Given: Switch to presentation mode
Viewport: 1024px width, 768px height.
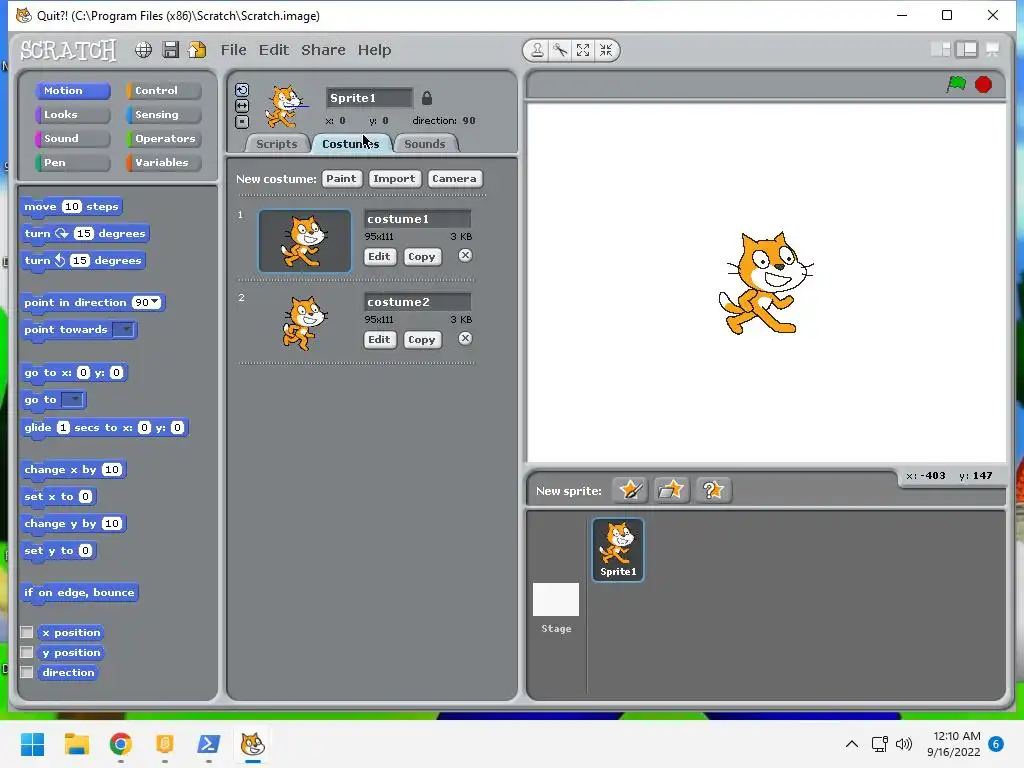Looking at the screenshot, I should pos(993,50).
